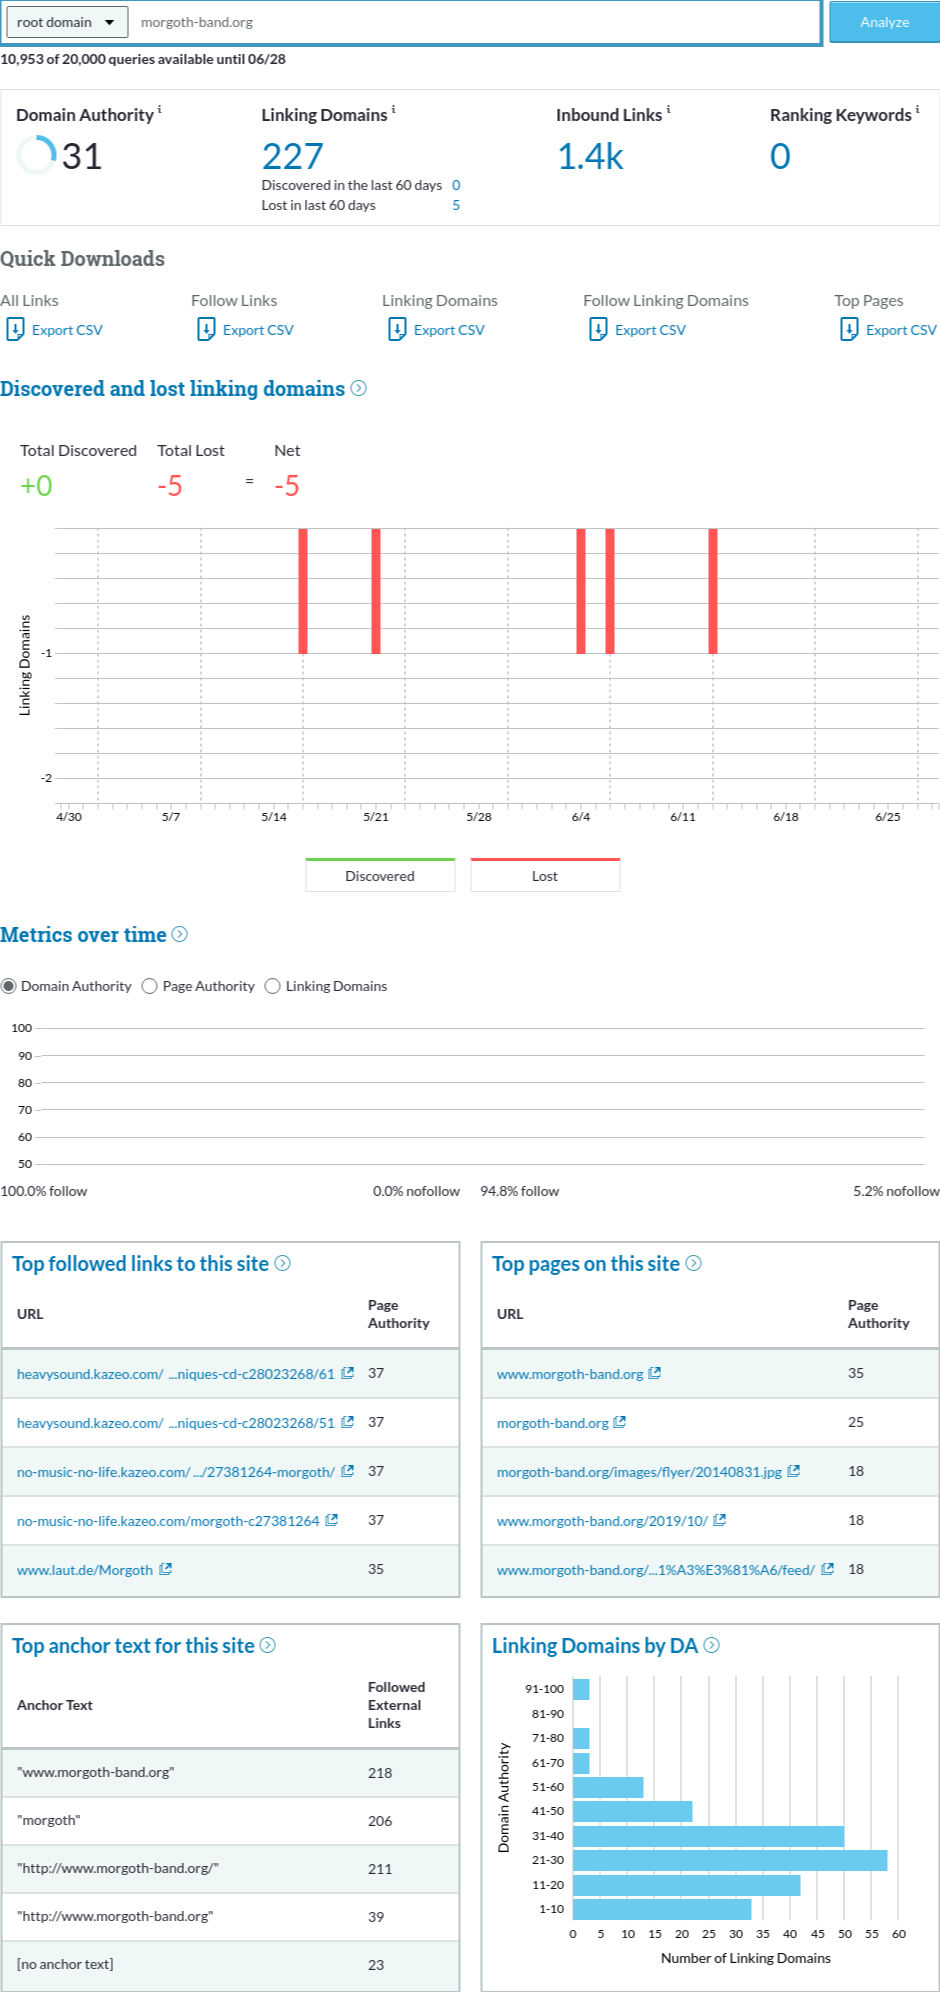Expand Discovered and lost linking domains section
This screenshot has height=1992, width=940.
coord(359,388)
